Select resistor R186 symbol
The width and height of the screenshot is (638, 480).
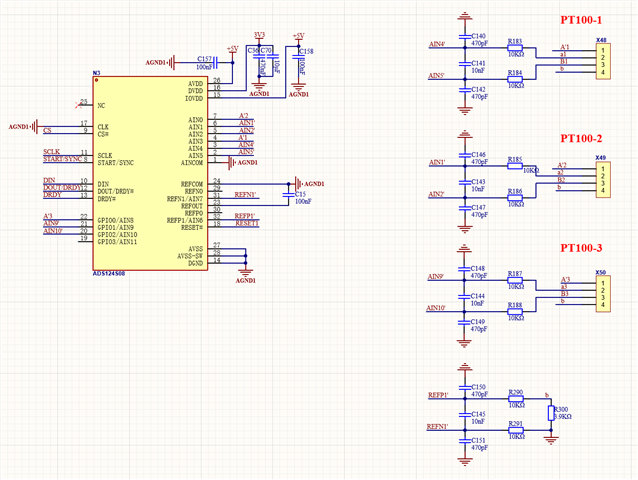515,198
